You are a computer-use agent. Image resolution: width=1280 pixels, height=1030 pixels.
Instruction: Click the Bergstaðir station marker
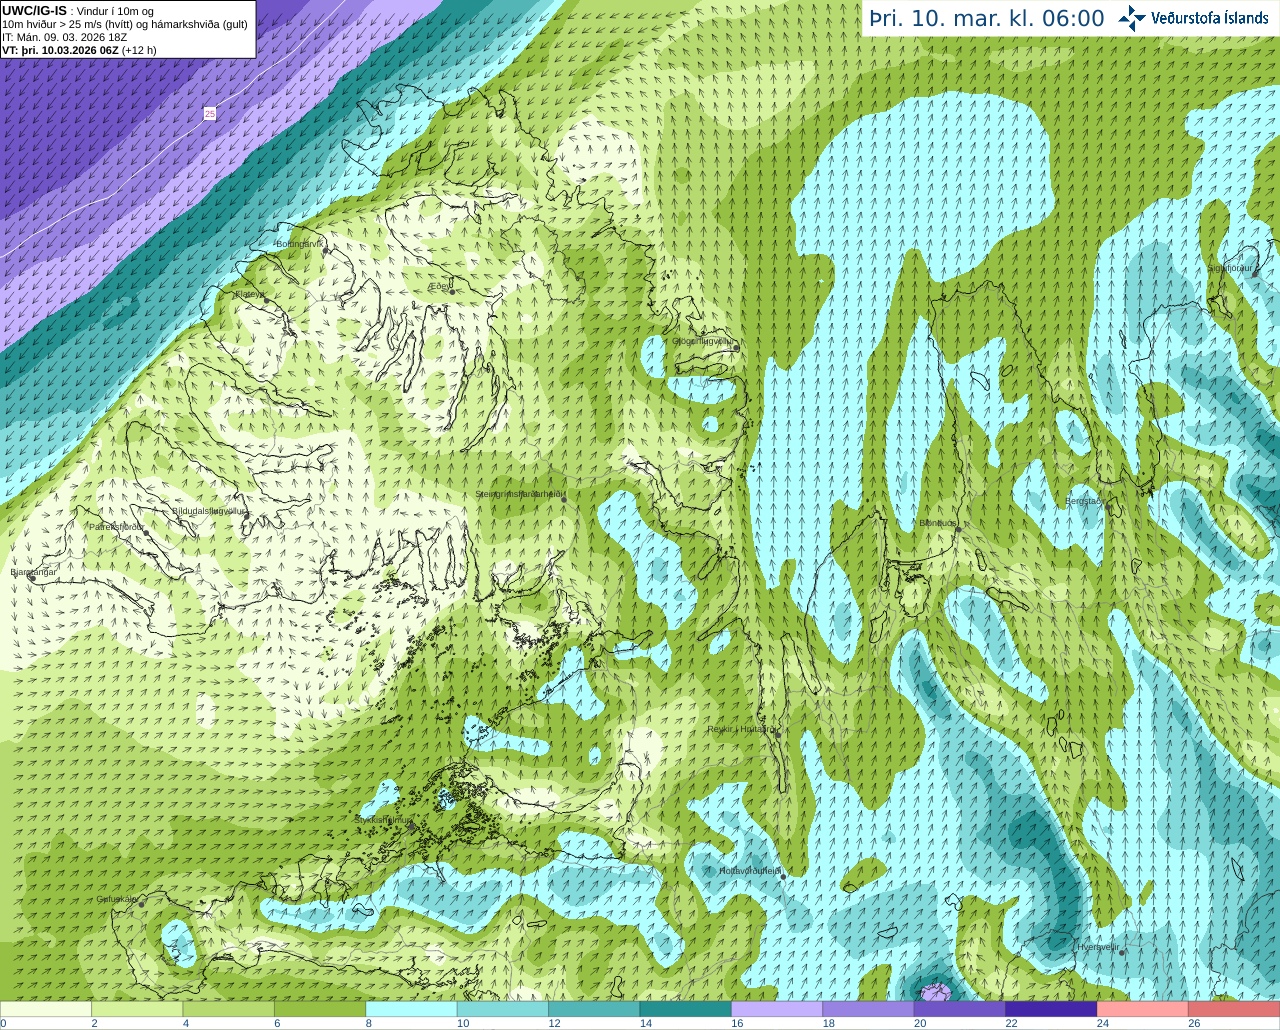click(x=1107, y=507)
